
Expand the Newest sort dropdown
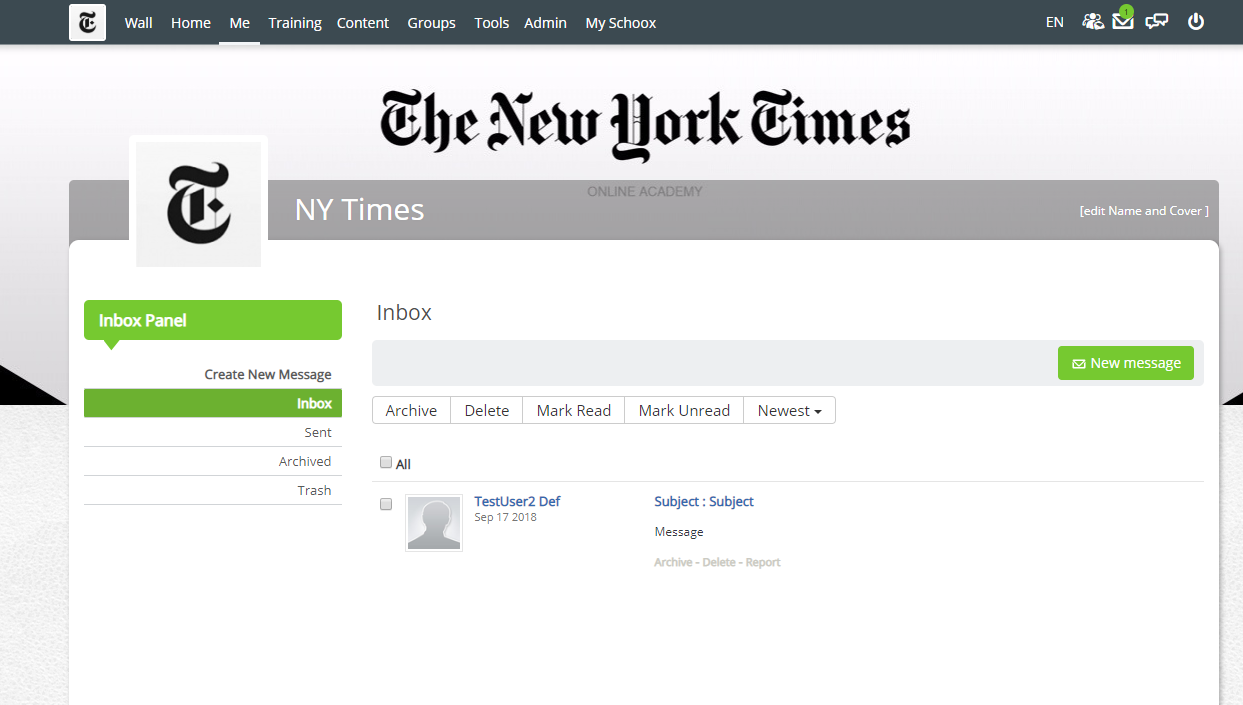pos(789,410)
